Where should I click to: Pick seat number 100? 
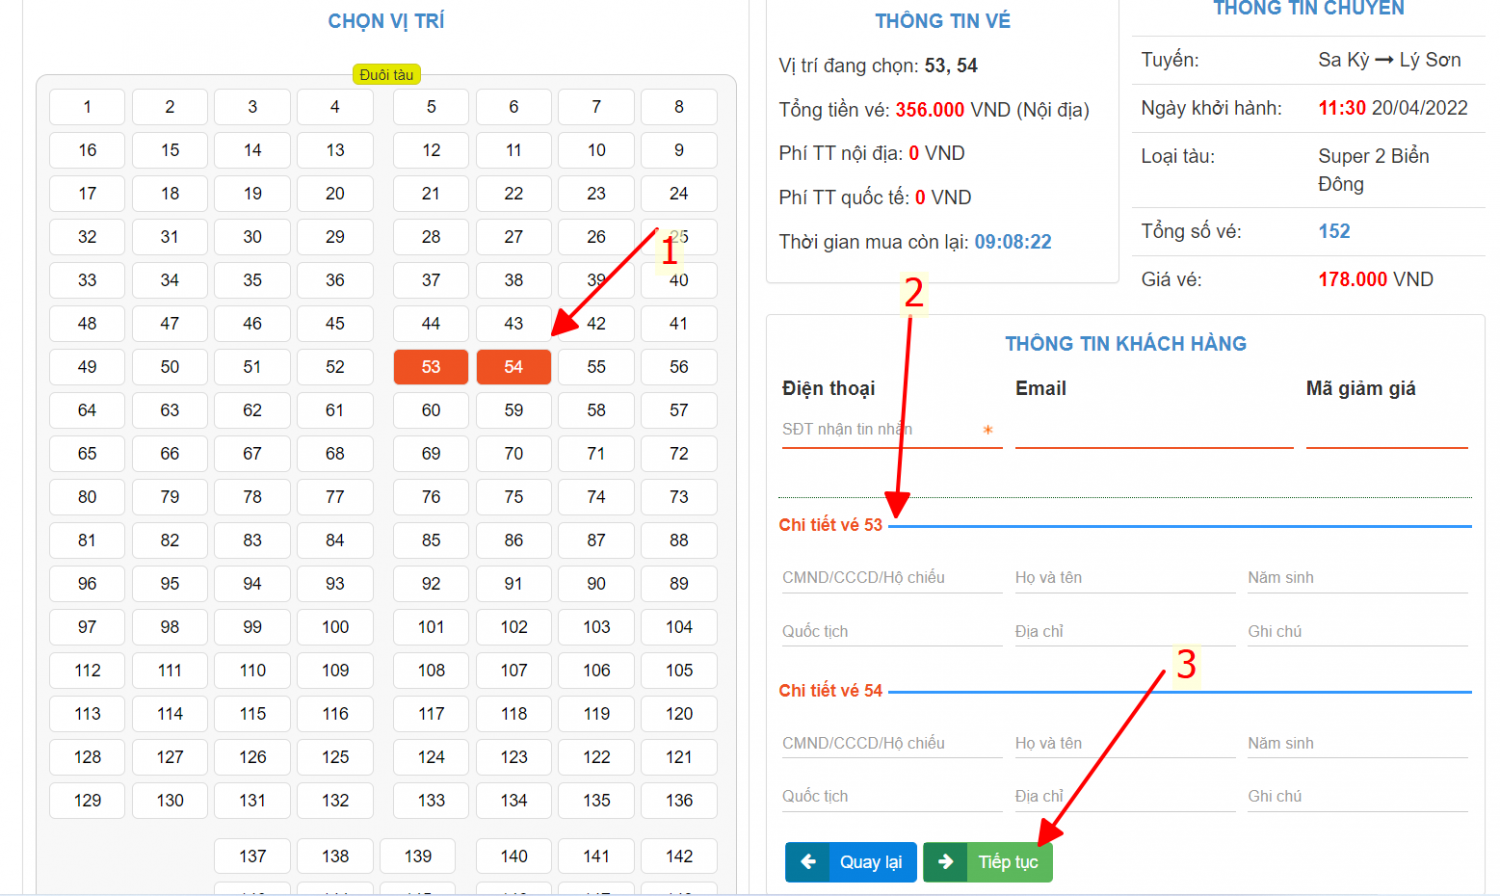point(335,627)
